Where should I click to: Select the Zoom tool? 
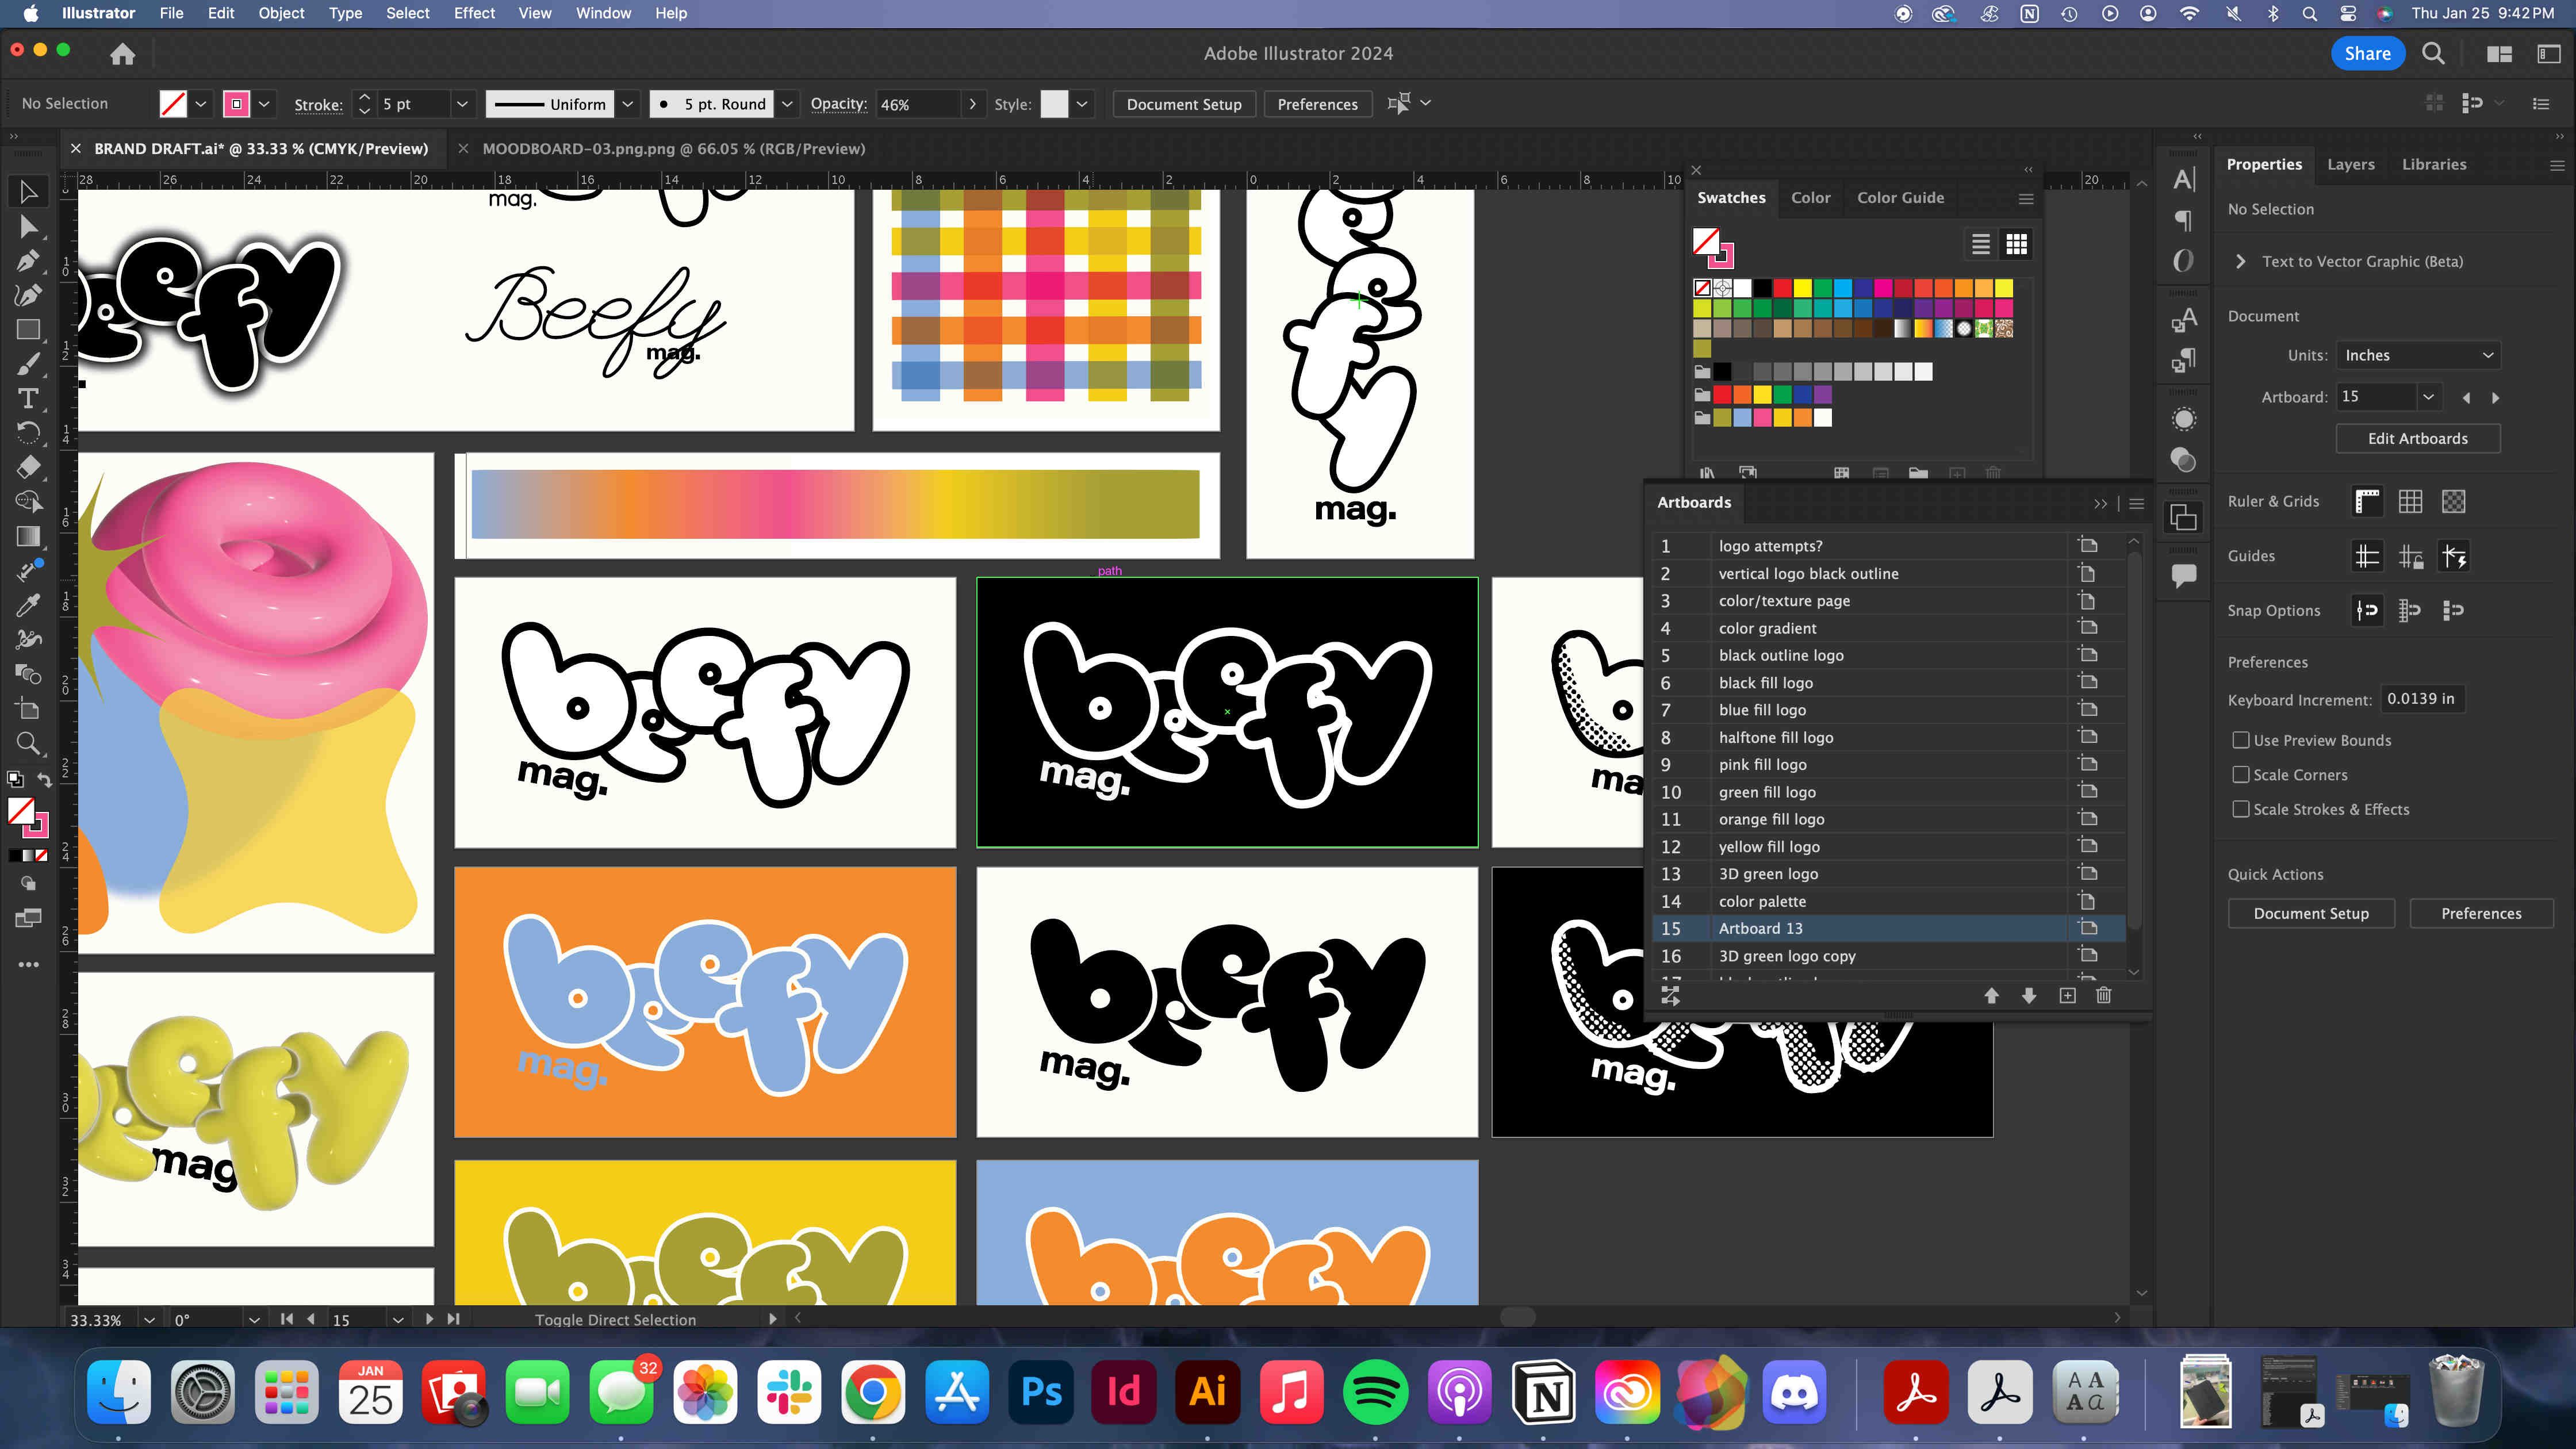coord(28,743)
